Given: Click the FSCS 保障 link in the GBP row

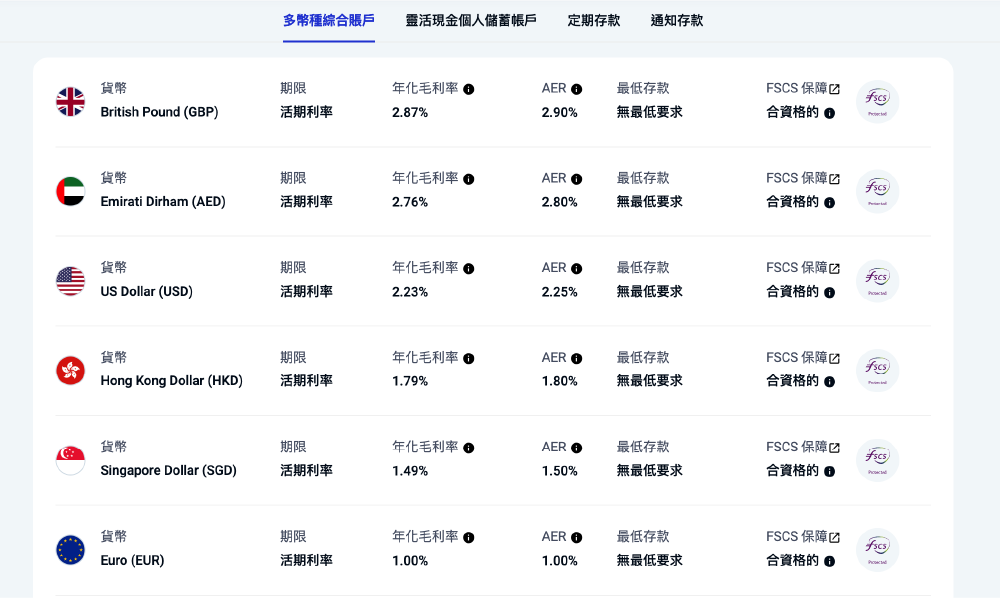Looking at the screenshot, I should [795, 88].
